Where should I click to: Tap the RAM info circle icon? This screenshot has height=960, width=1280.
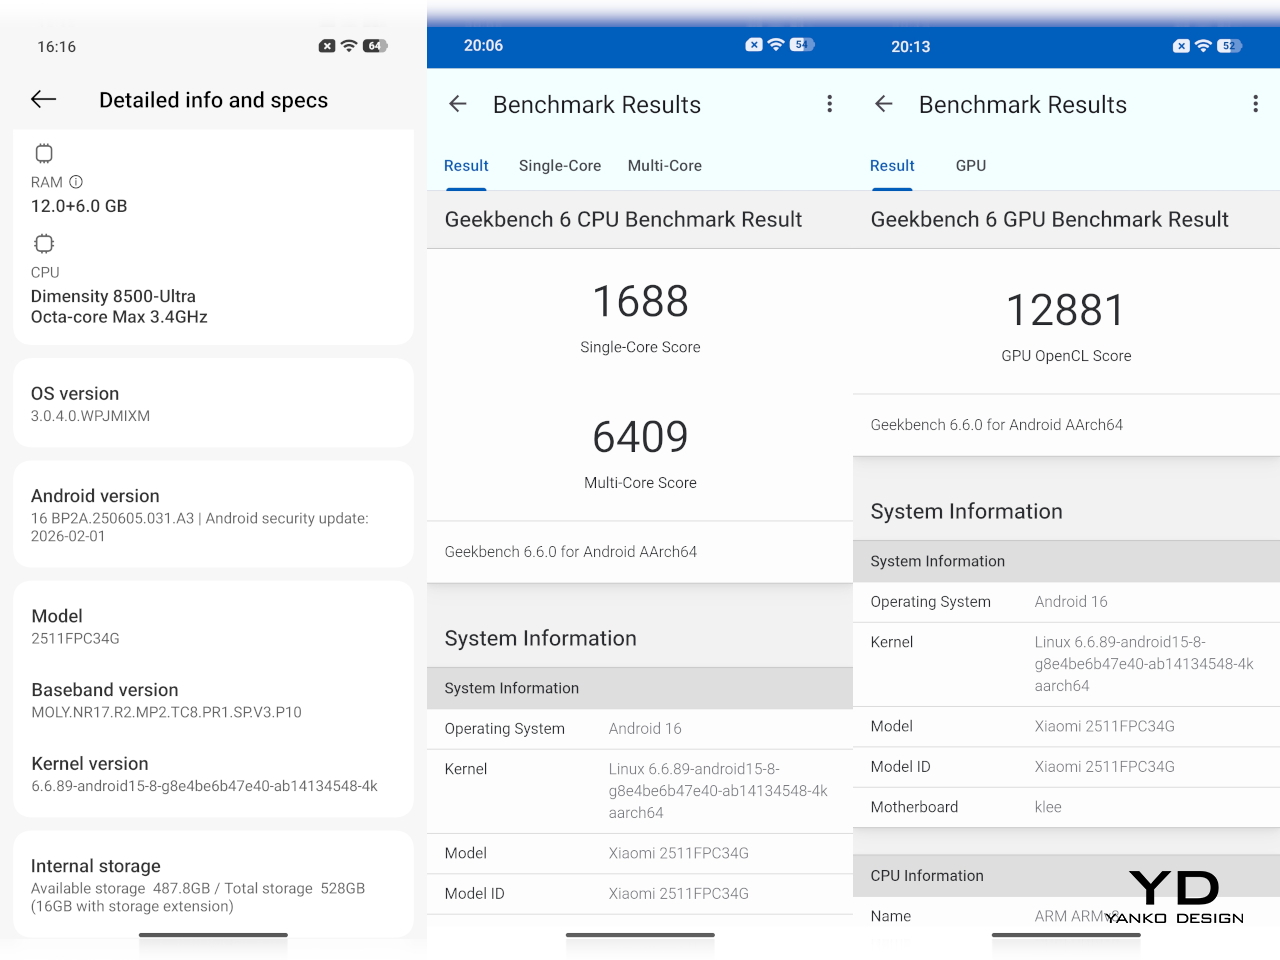click(76, 182)
